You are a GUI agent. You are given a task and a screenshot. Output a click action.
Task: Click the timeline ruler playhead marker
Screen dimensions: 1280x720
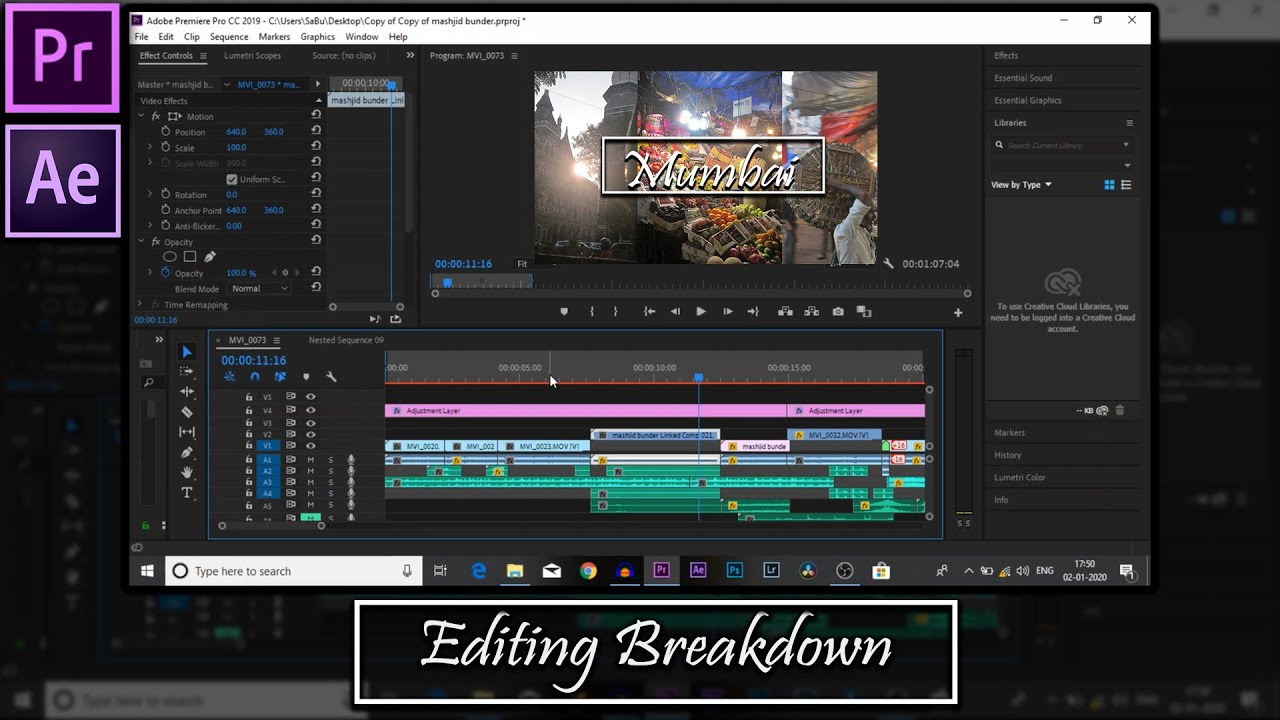(x=698, y=377)
